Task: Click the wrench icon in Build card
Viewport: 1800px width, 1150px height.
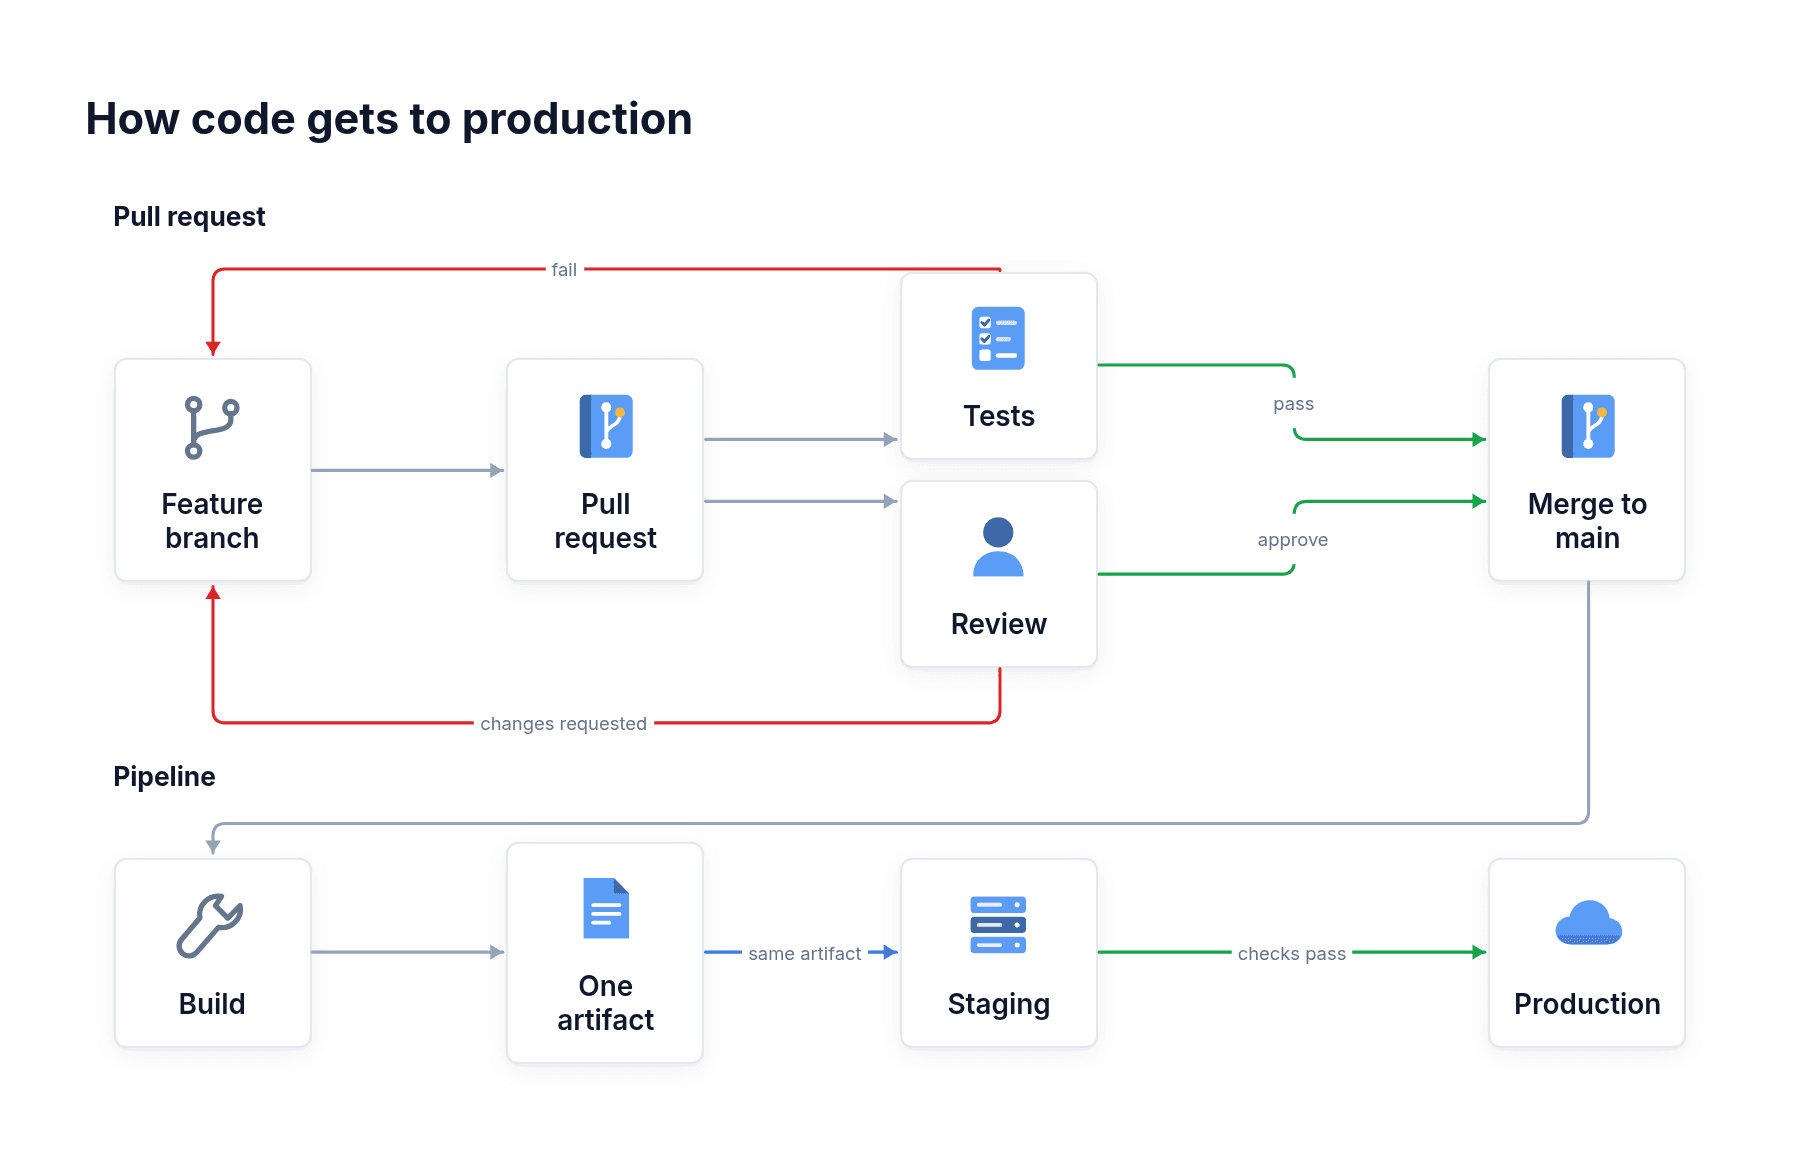Action: coord(210,926)
